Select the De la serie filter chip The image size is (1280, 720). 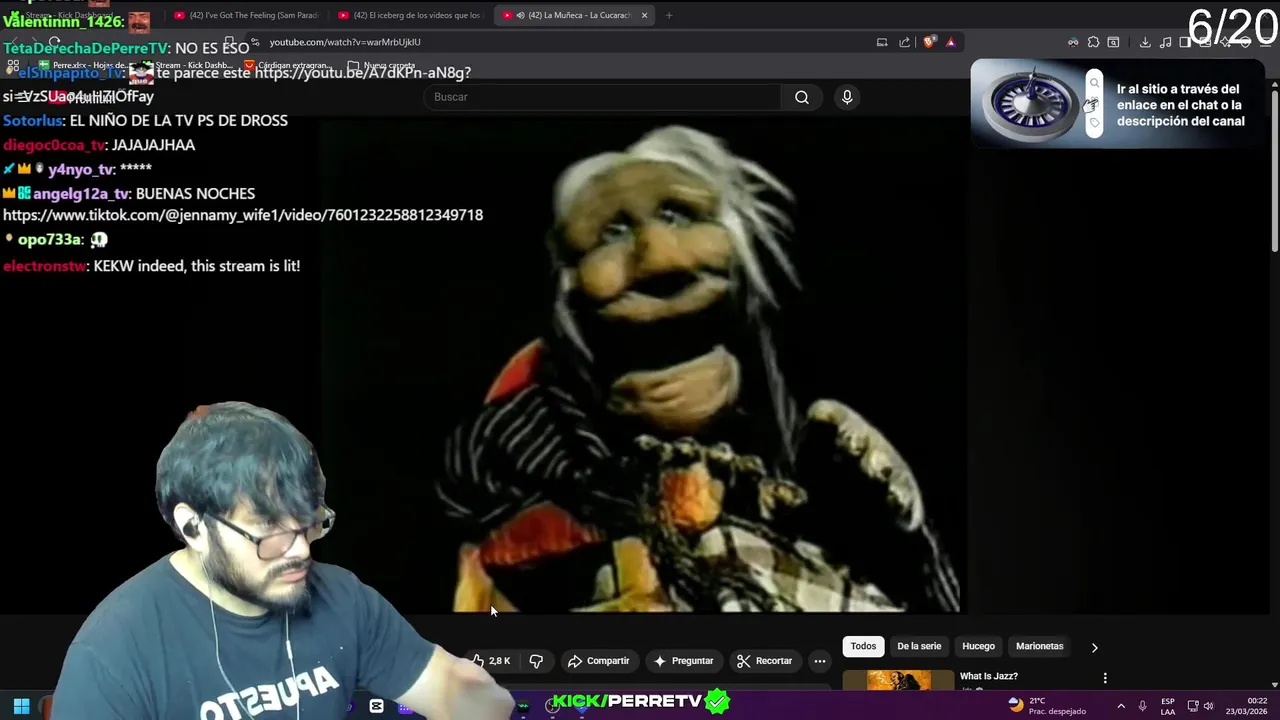point(919,646)
